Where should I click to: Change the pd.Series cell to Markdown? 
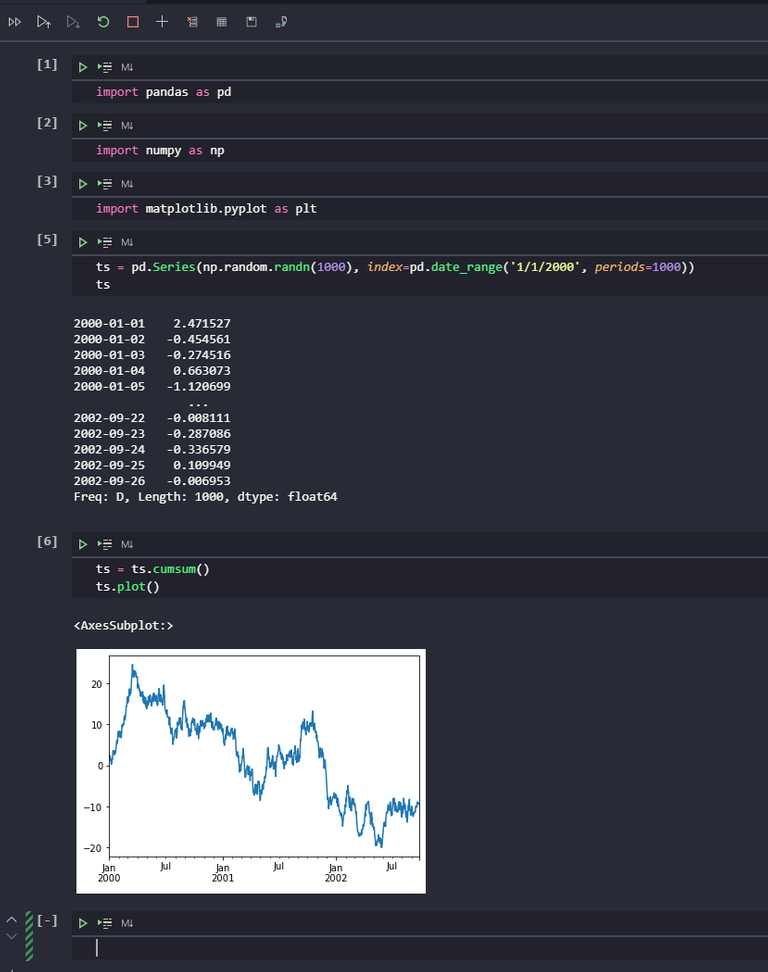point(127,242)
